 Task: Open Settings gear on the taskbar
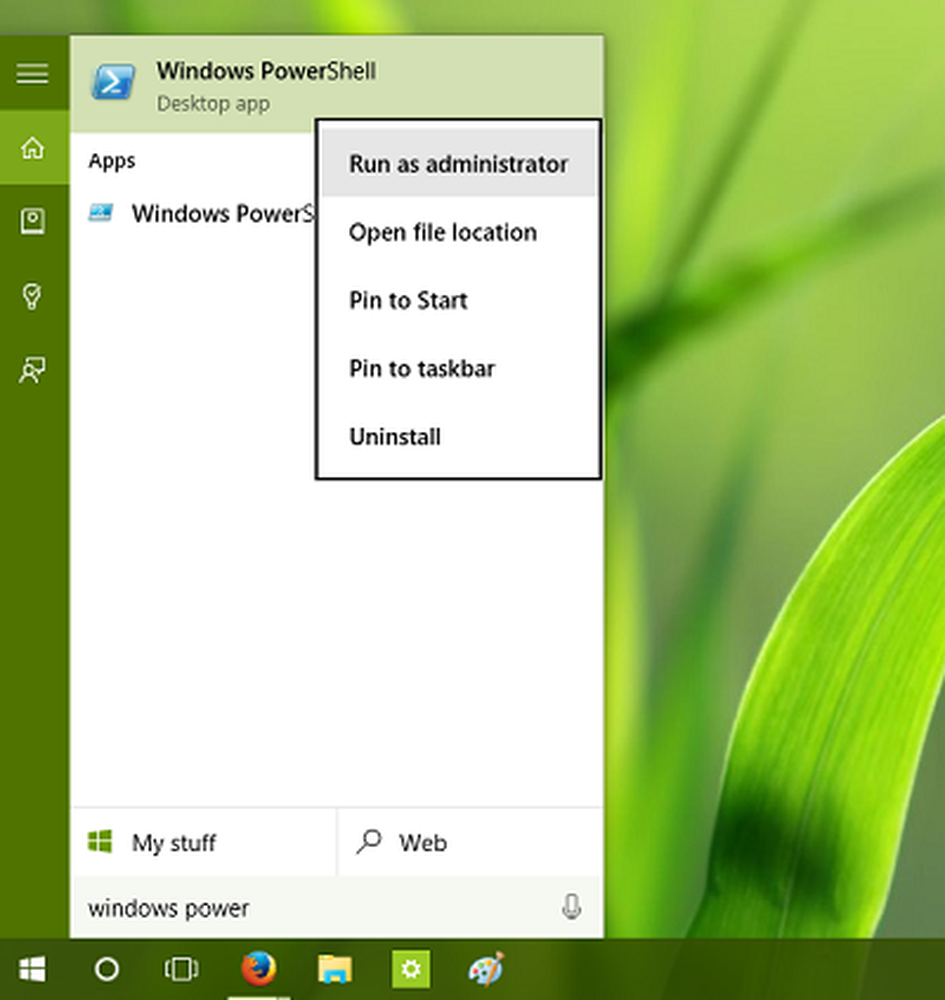tap(411, 969)
